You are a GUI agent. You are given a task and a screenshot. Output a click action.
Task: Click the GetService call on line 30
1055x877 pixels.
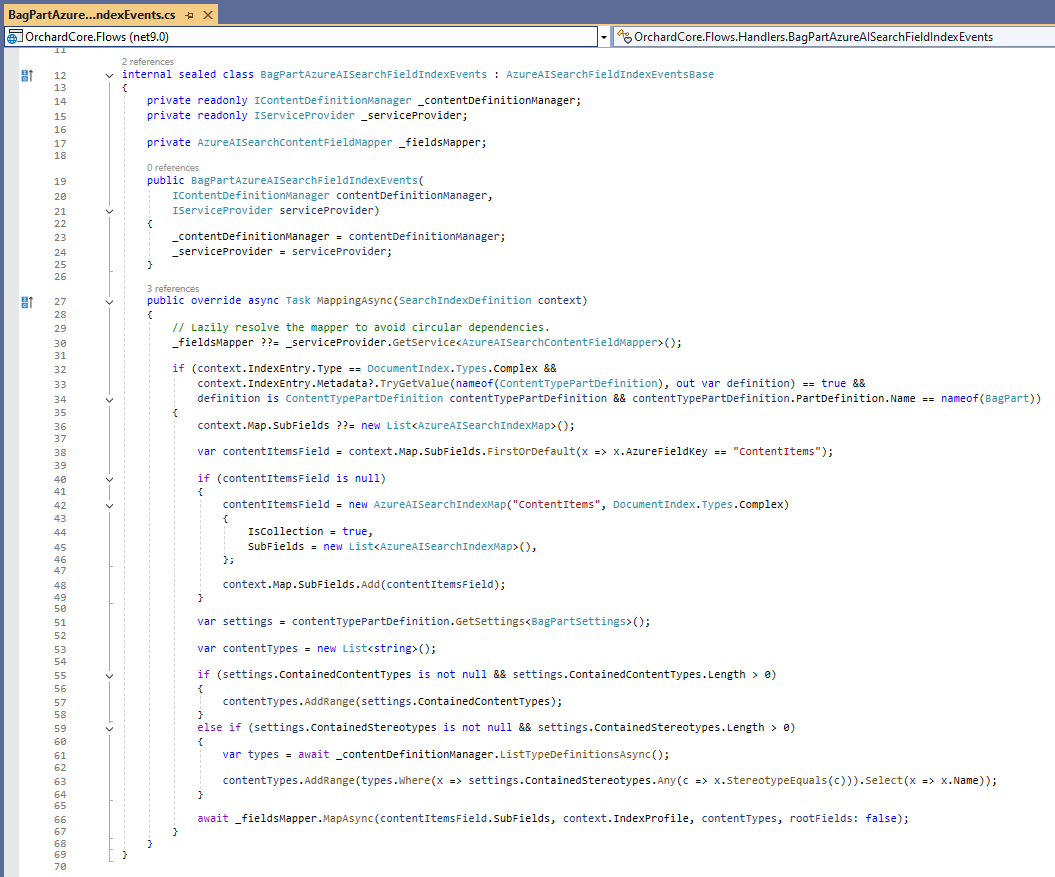click(424, 343)
